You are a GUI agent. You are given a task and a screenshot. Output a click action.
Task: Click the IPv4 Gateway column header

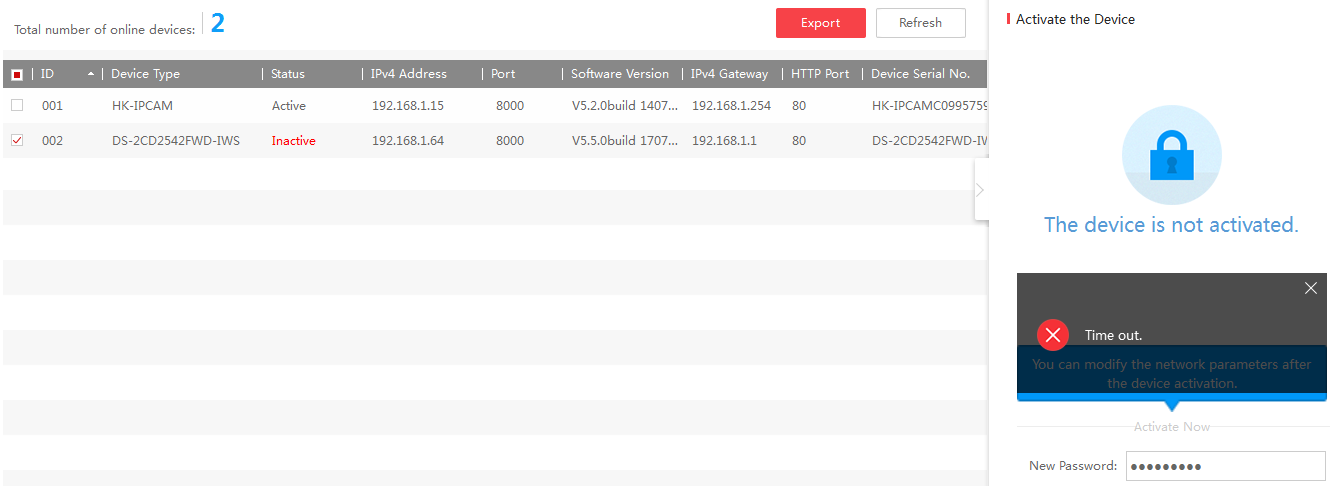[729, 74]
